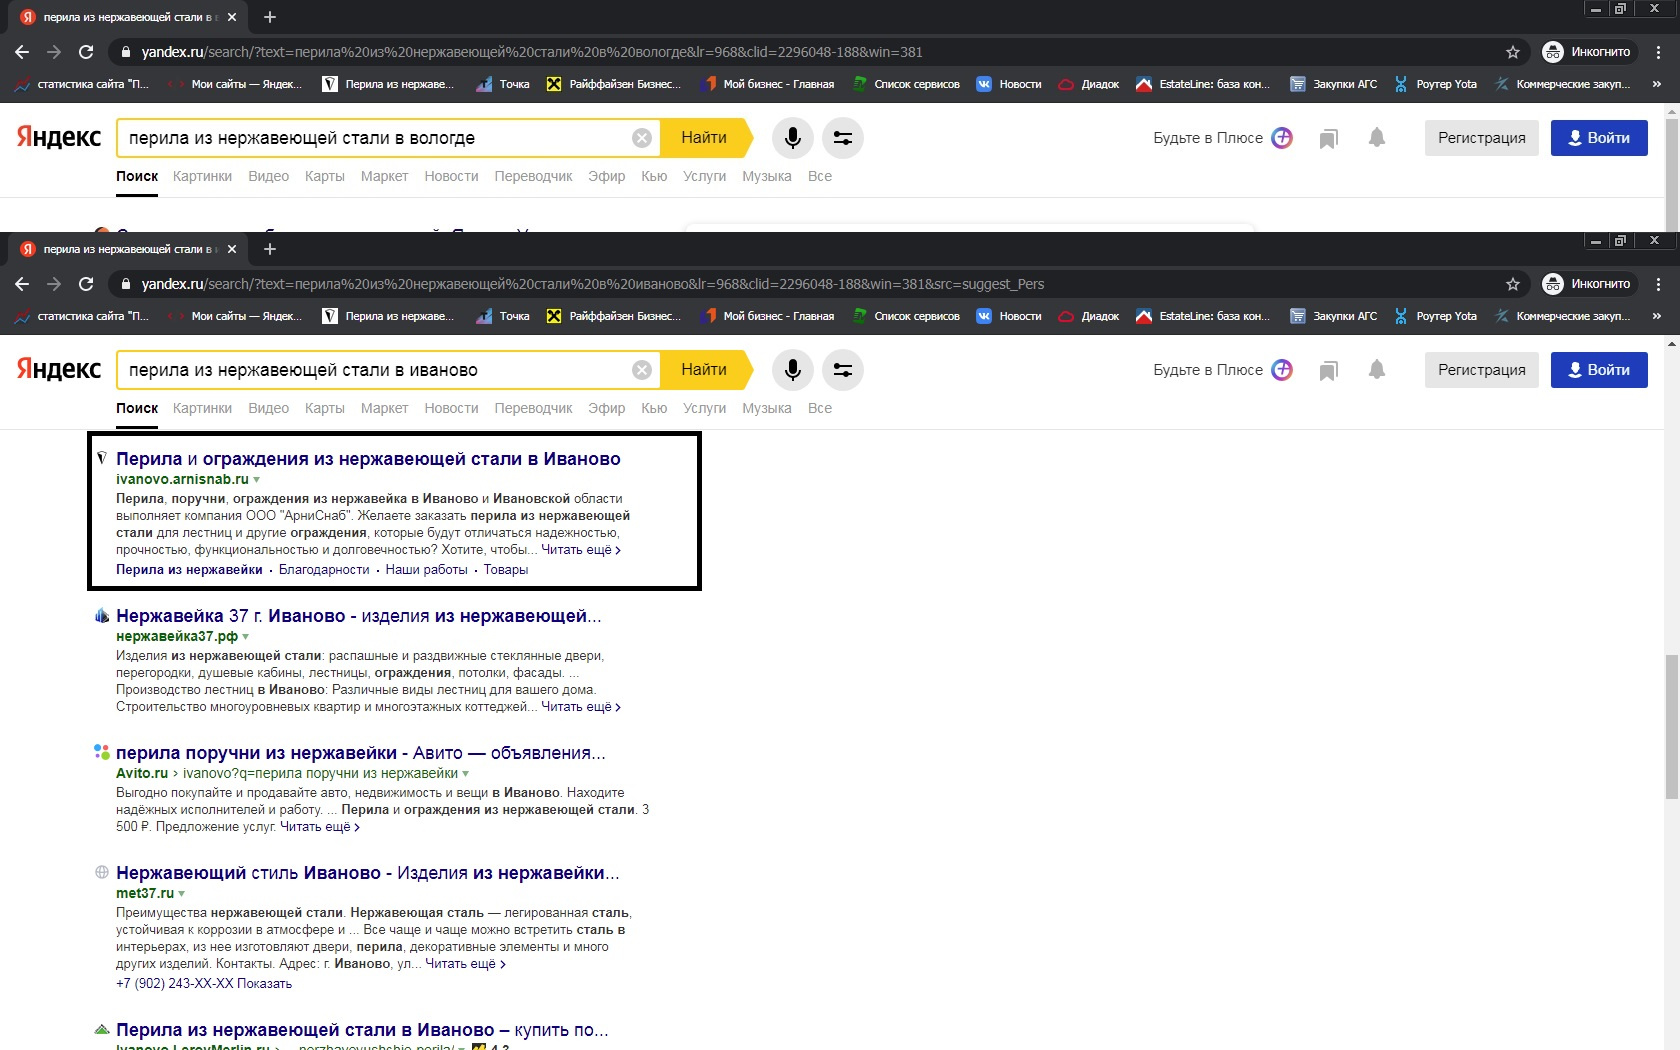
Task: Open the 'Точка' bookmark in the Вологда window
Action: (x=503, y=84)
